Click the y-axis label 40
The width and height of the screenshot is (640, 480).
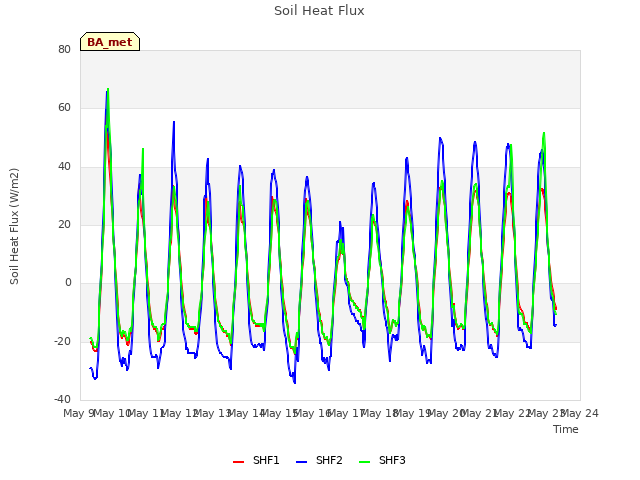point(64,166)
